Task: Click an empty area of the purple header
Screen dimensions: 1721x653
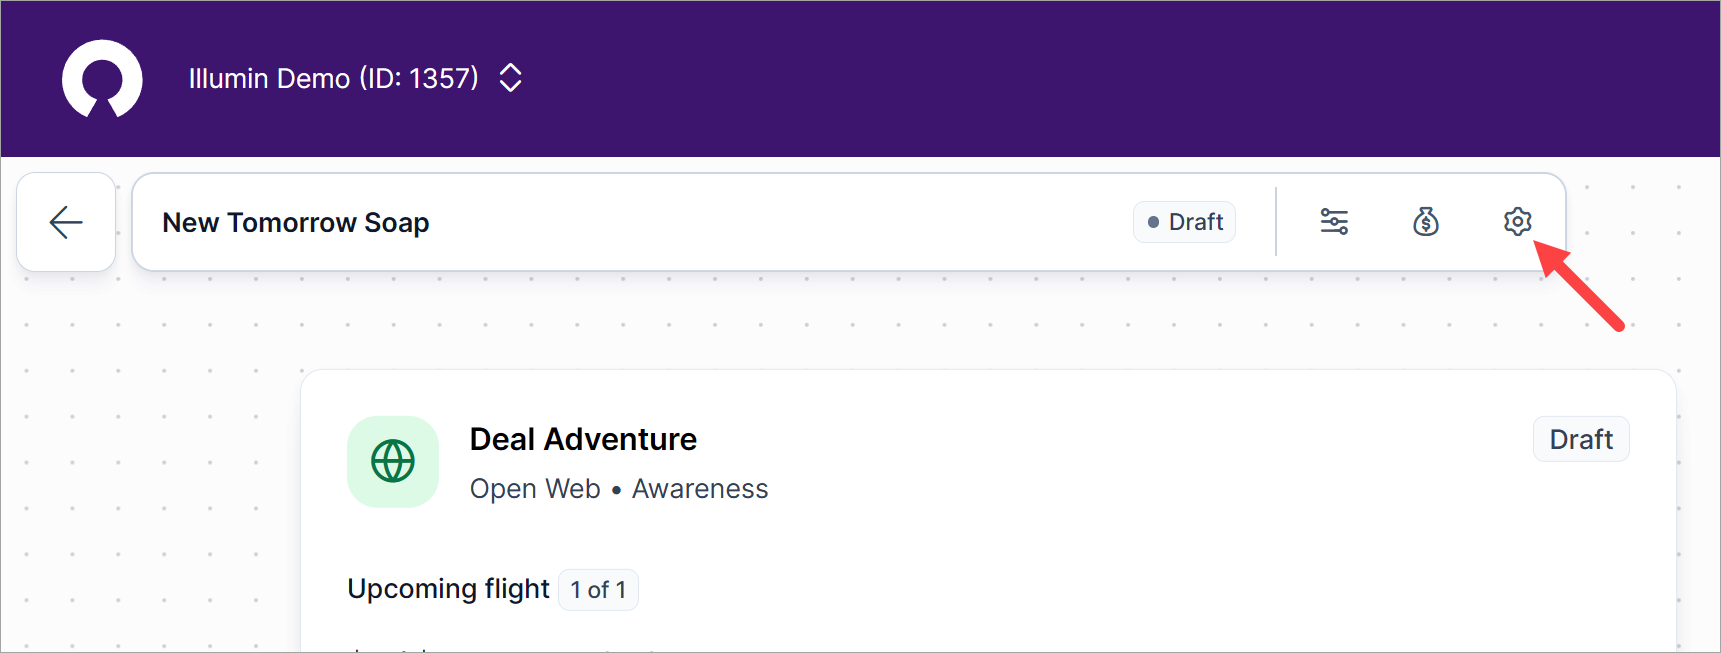Action: click(1100, 78)
